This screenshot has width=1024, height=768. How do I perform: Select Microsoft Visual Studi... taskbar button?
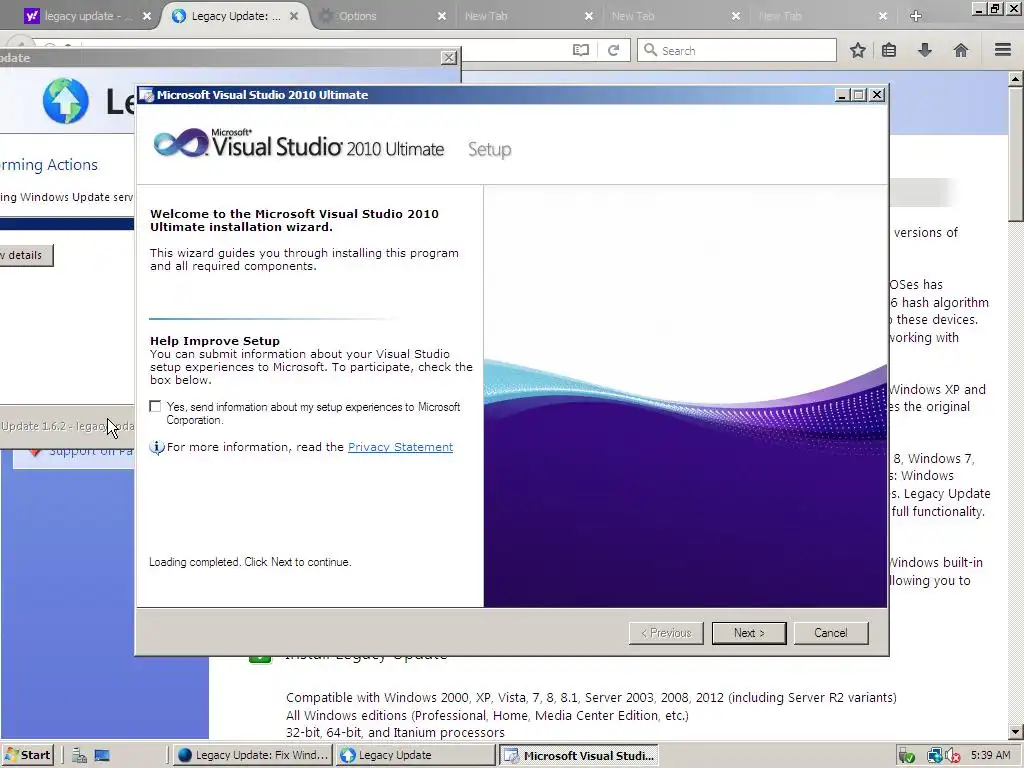coord(579,755)
